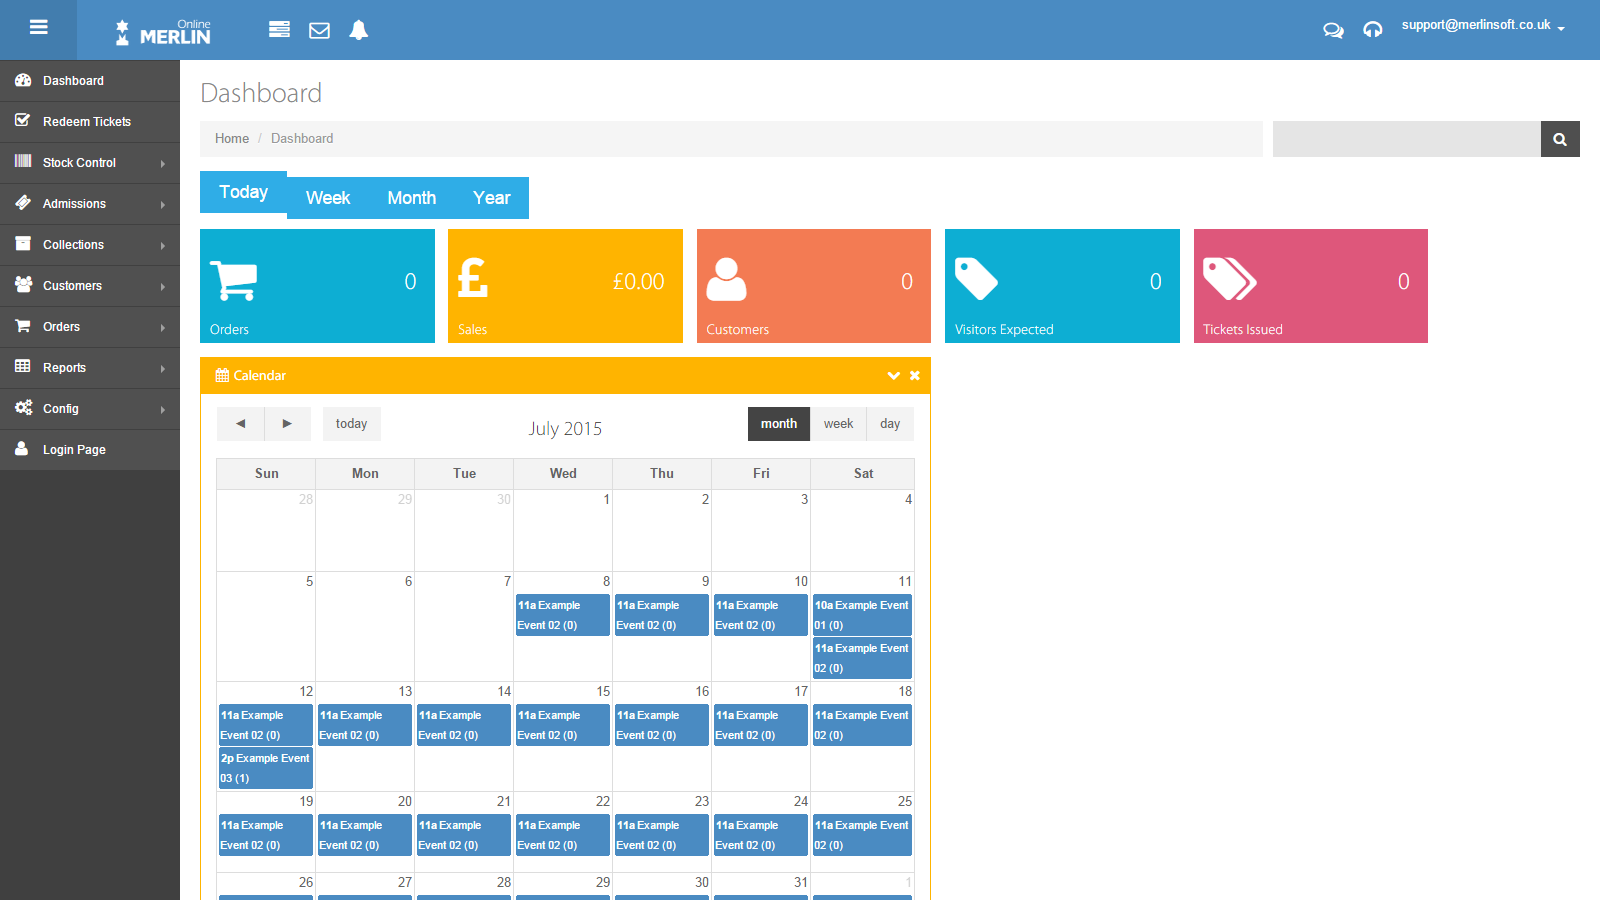Screen dimensions: 1600x900
Task: Open Login Page in the sidebar
Action: [90, 450]
